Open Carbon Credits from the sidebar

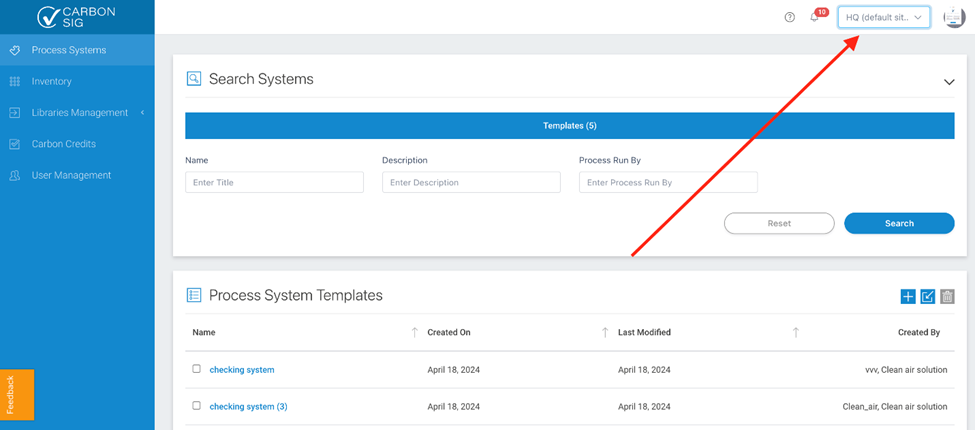[x=64, y=144]
